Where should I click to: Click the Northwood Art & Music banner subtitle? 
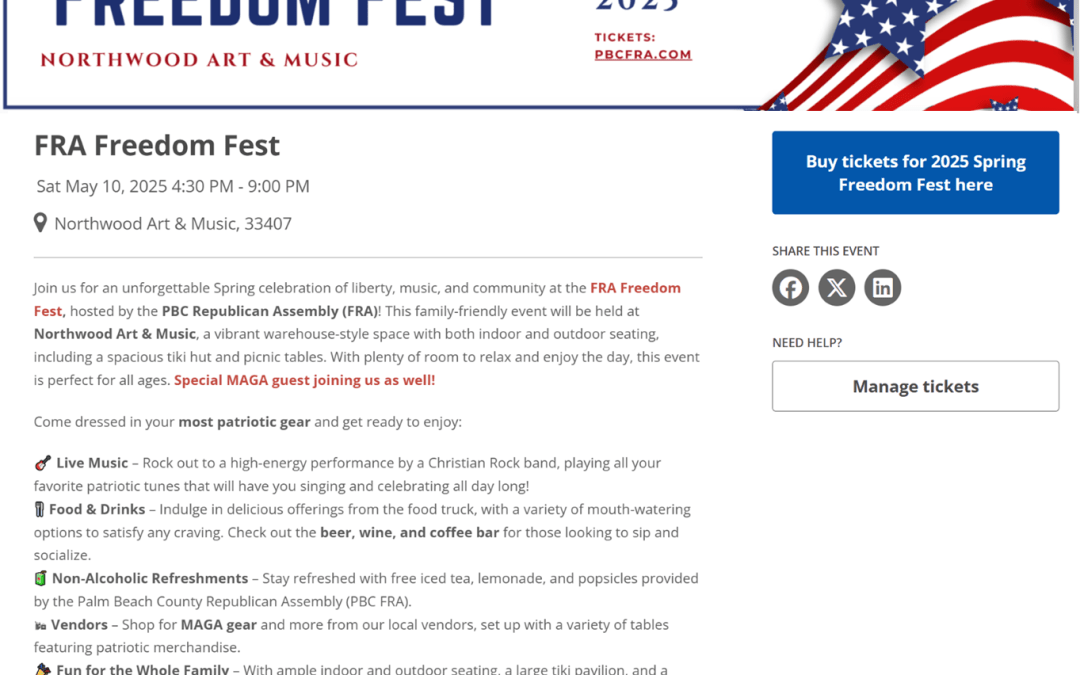[x=199, y=60]
